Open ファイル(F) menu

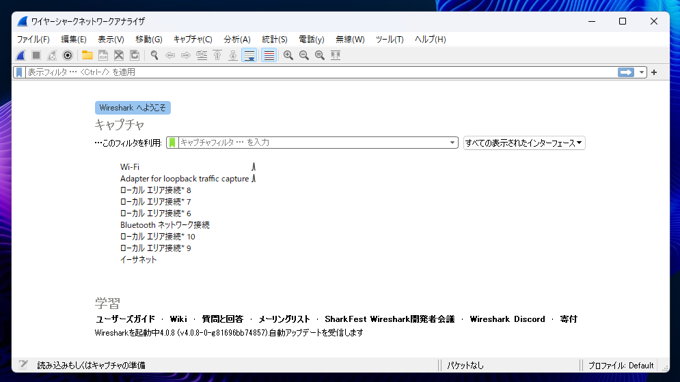(33, 39)
